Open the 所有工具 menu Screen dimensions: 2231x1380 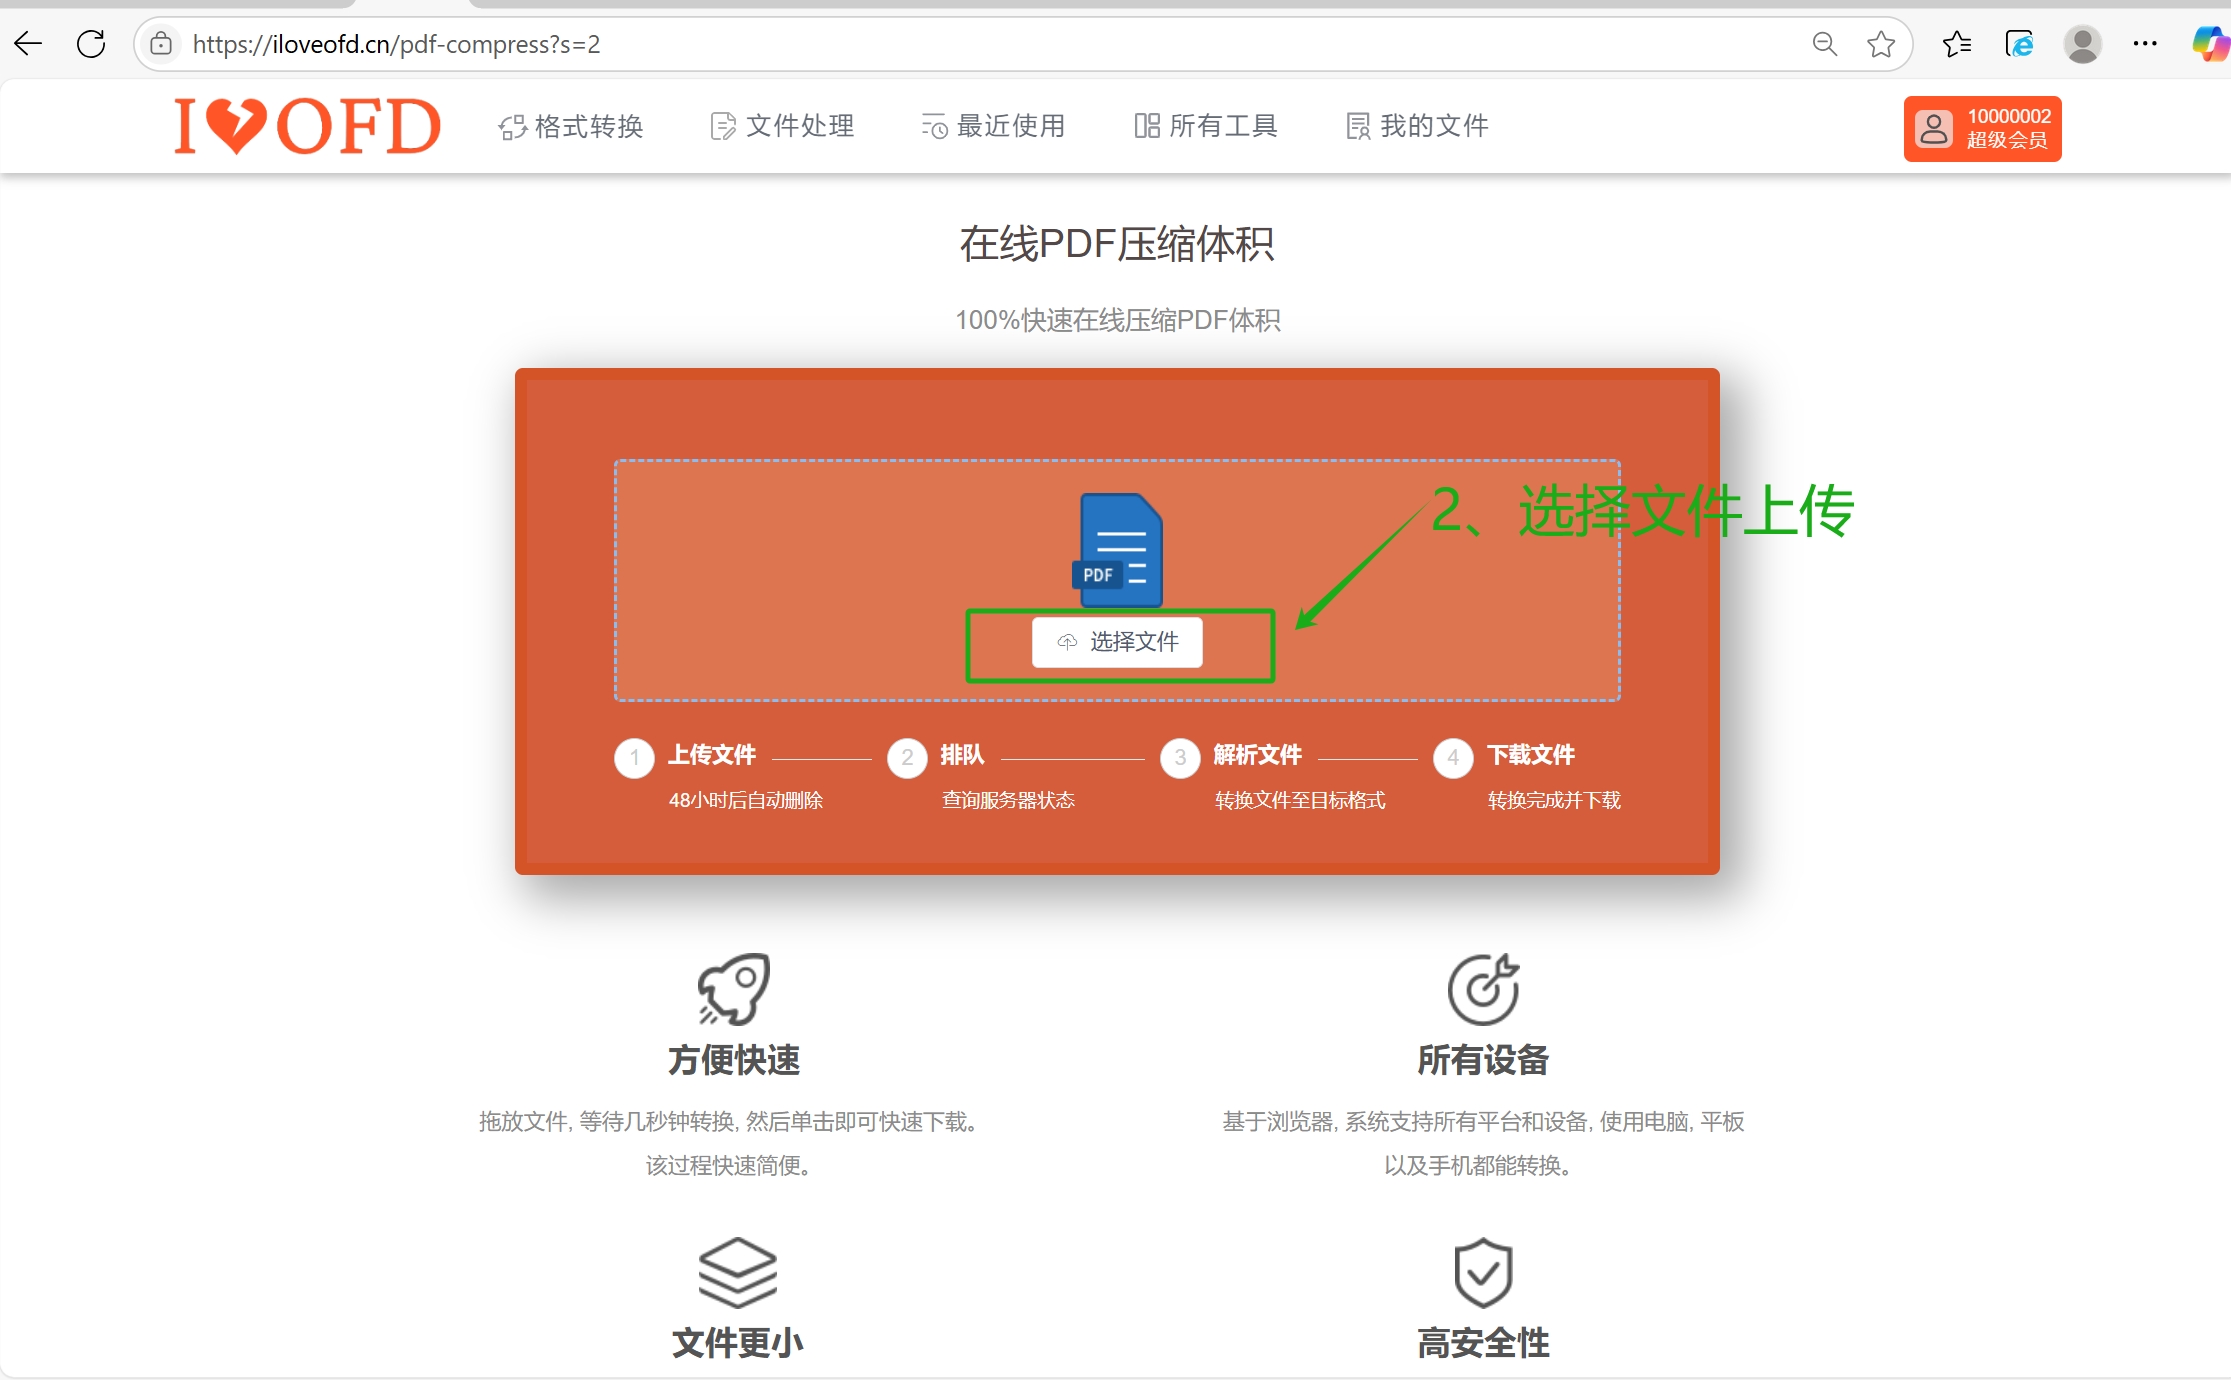1206,126
